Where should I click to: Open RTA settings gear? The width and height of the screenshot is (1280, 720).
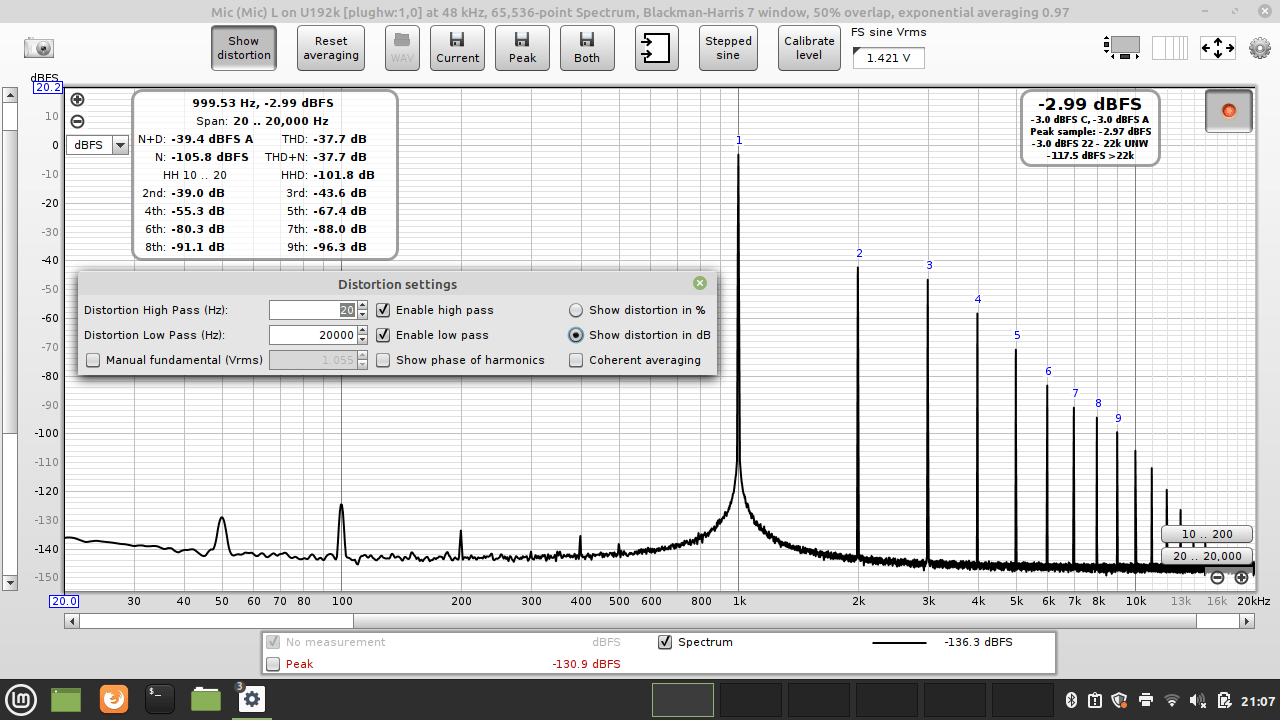[1259, 48]
